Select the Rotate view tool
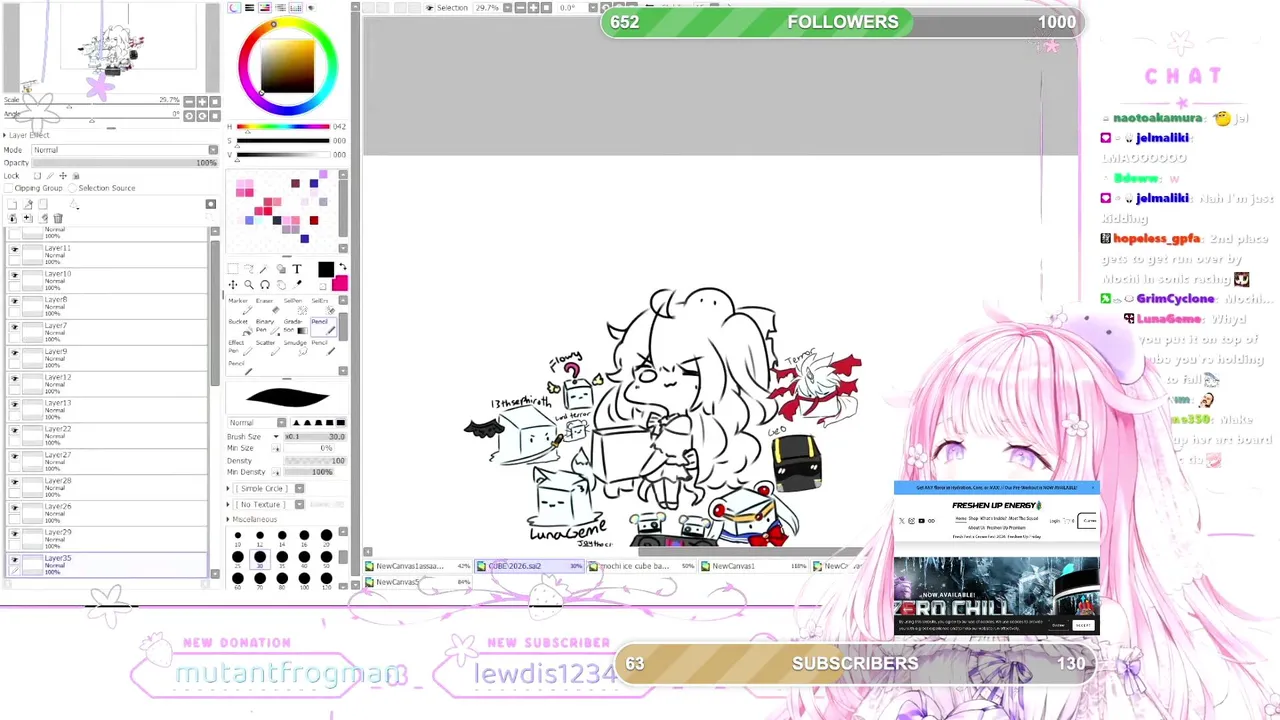 click(265, 285)
